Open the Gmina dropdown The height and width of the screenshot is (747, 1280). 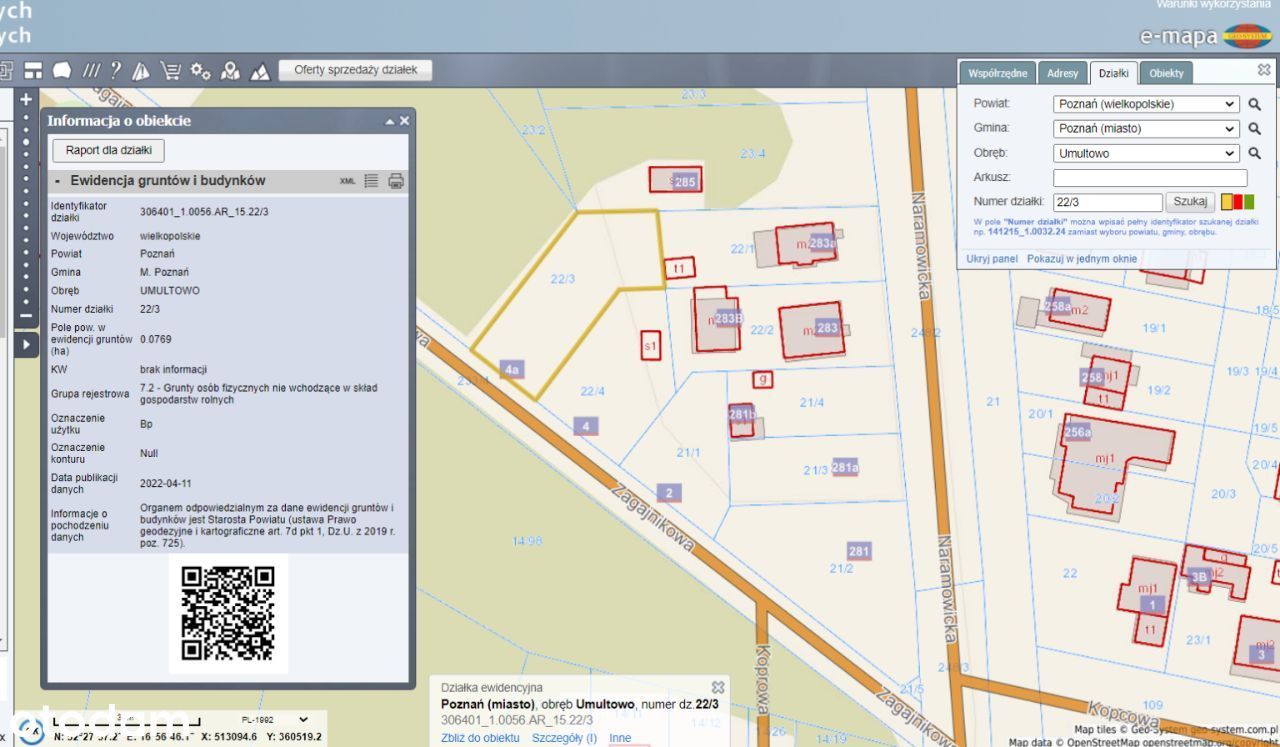click(1146, 129)
